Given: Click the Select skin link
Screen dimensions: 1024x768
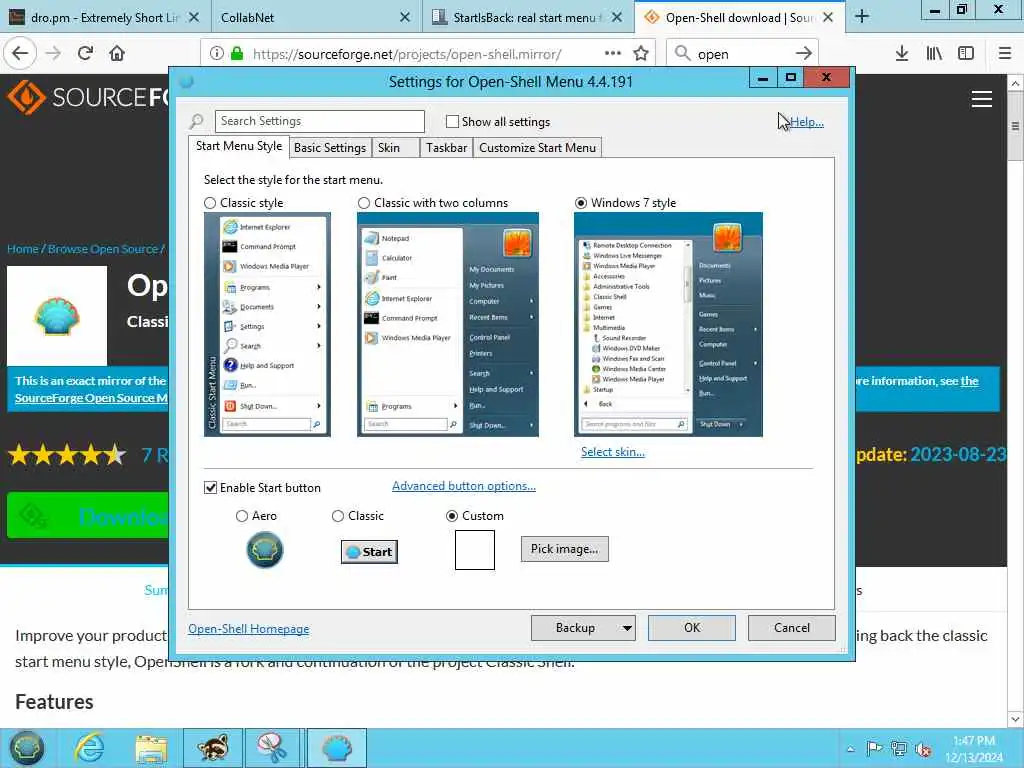Looking at the screenshot, I should (613, 452).
